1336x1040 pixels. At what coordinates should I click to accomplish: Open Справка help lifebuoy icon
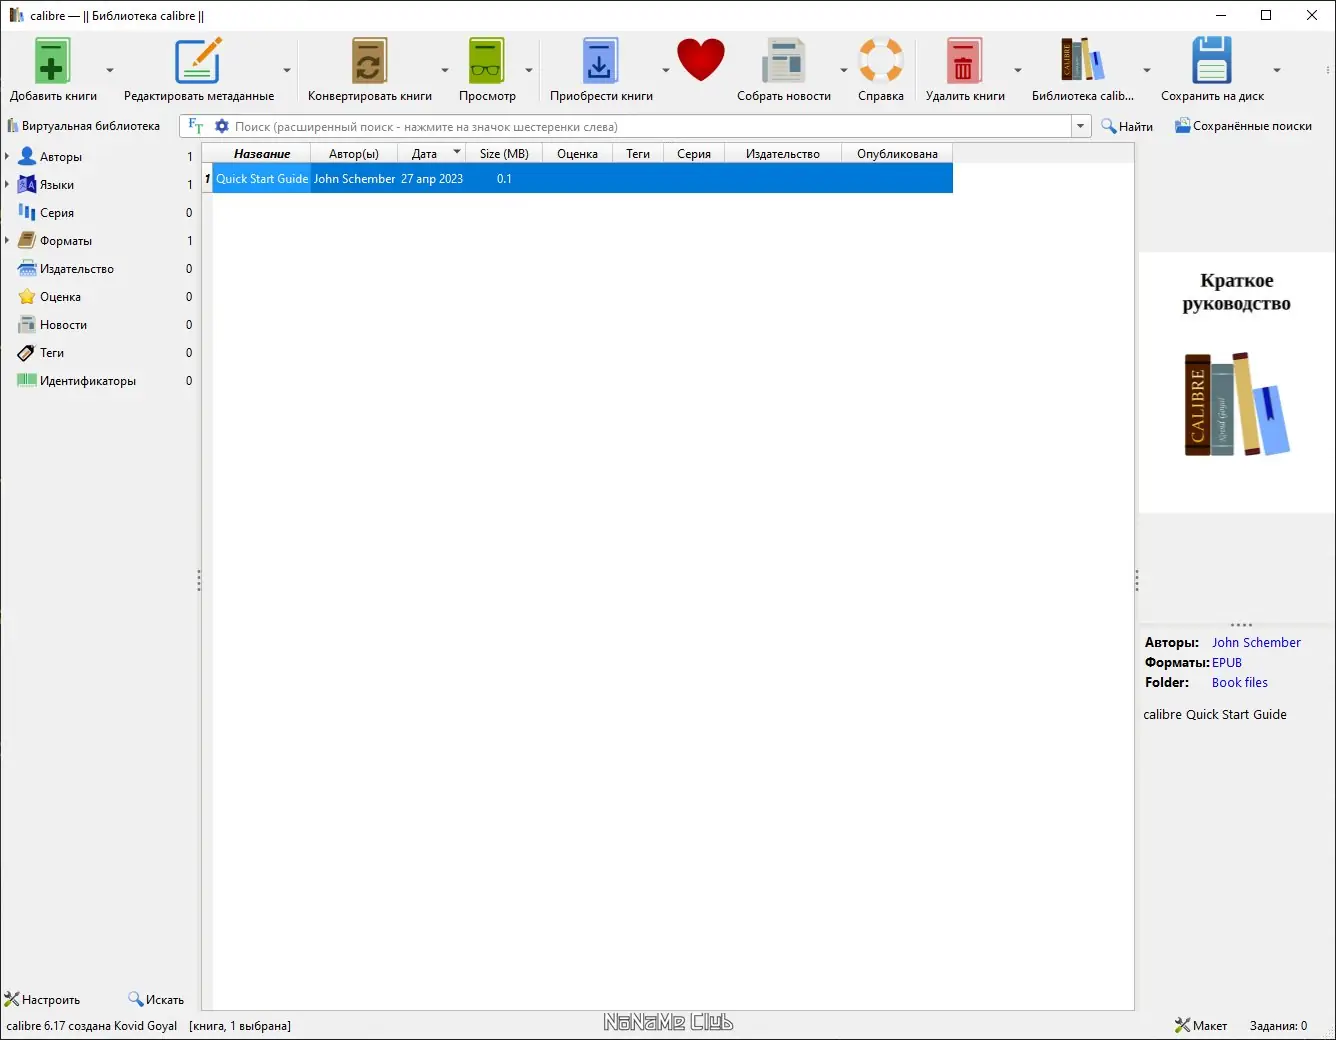click(881, 60)
